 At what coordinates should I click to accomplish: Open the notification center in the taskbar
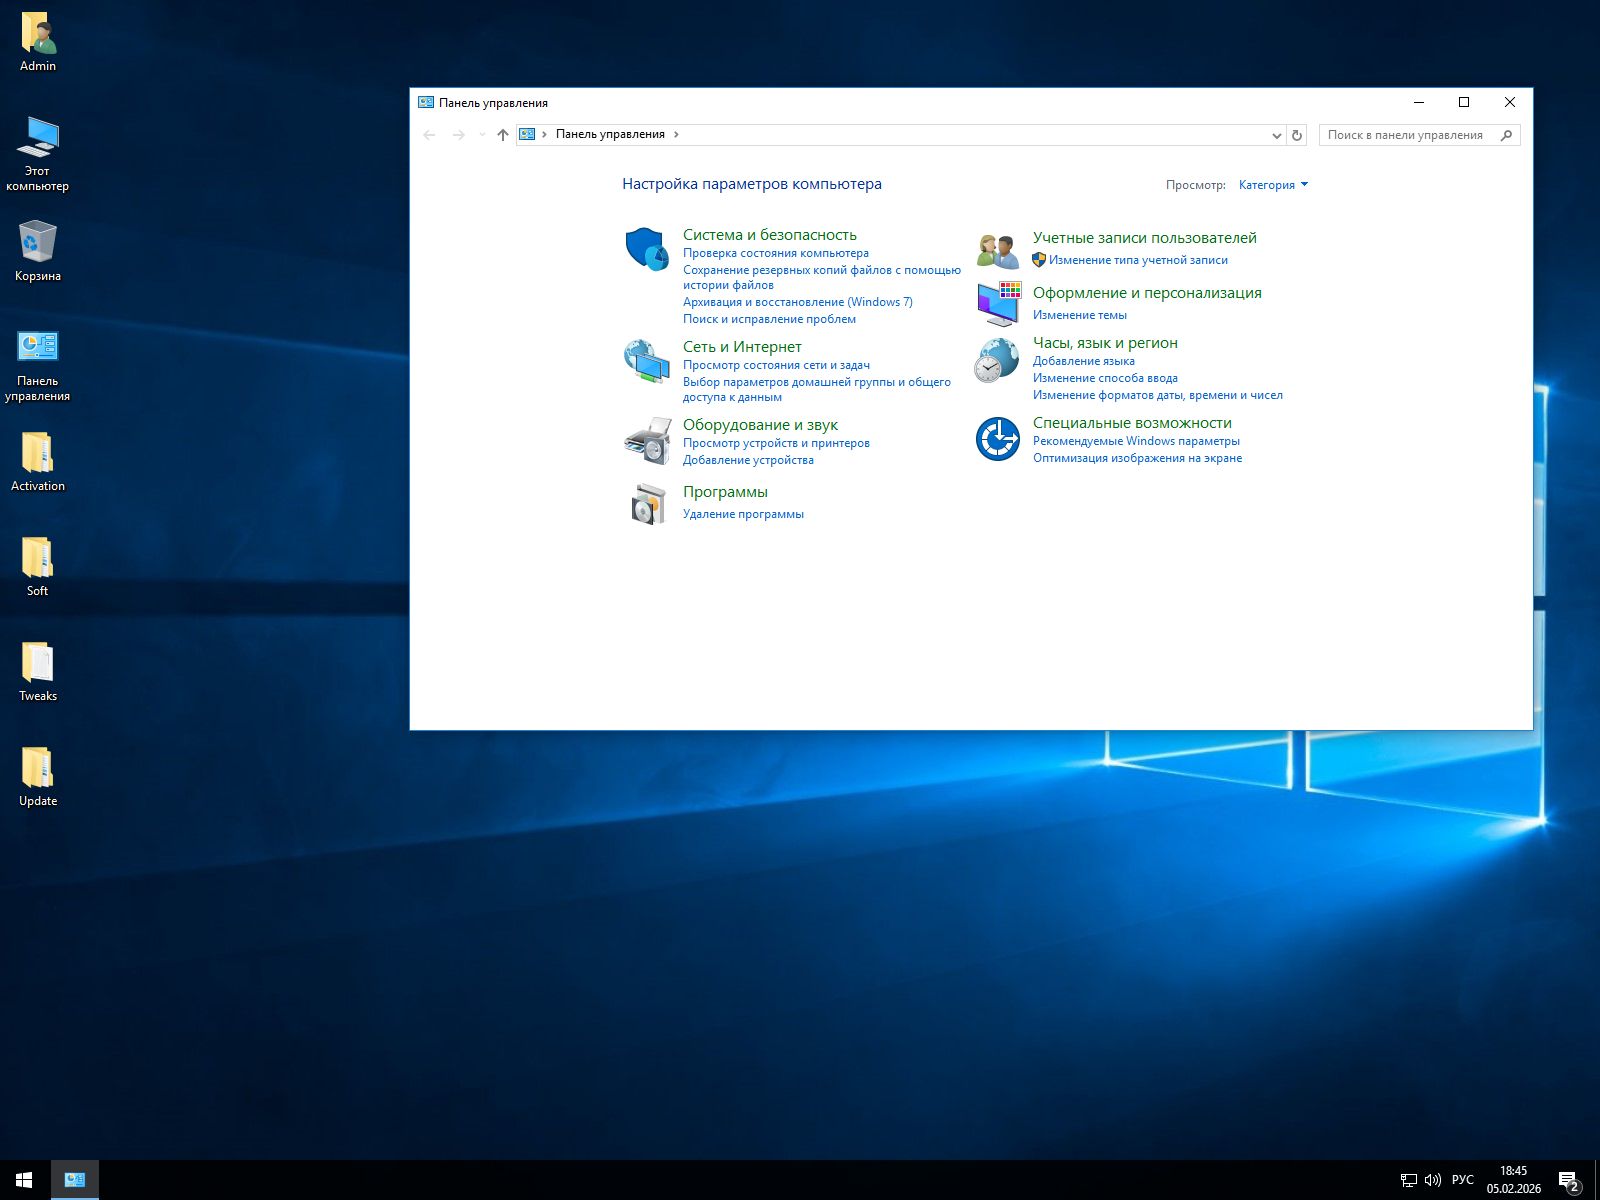point(1568,1181)
